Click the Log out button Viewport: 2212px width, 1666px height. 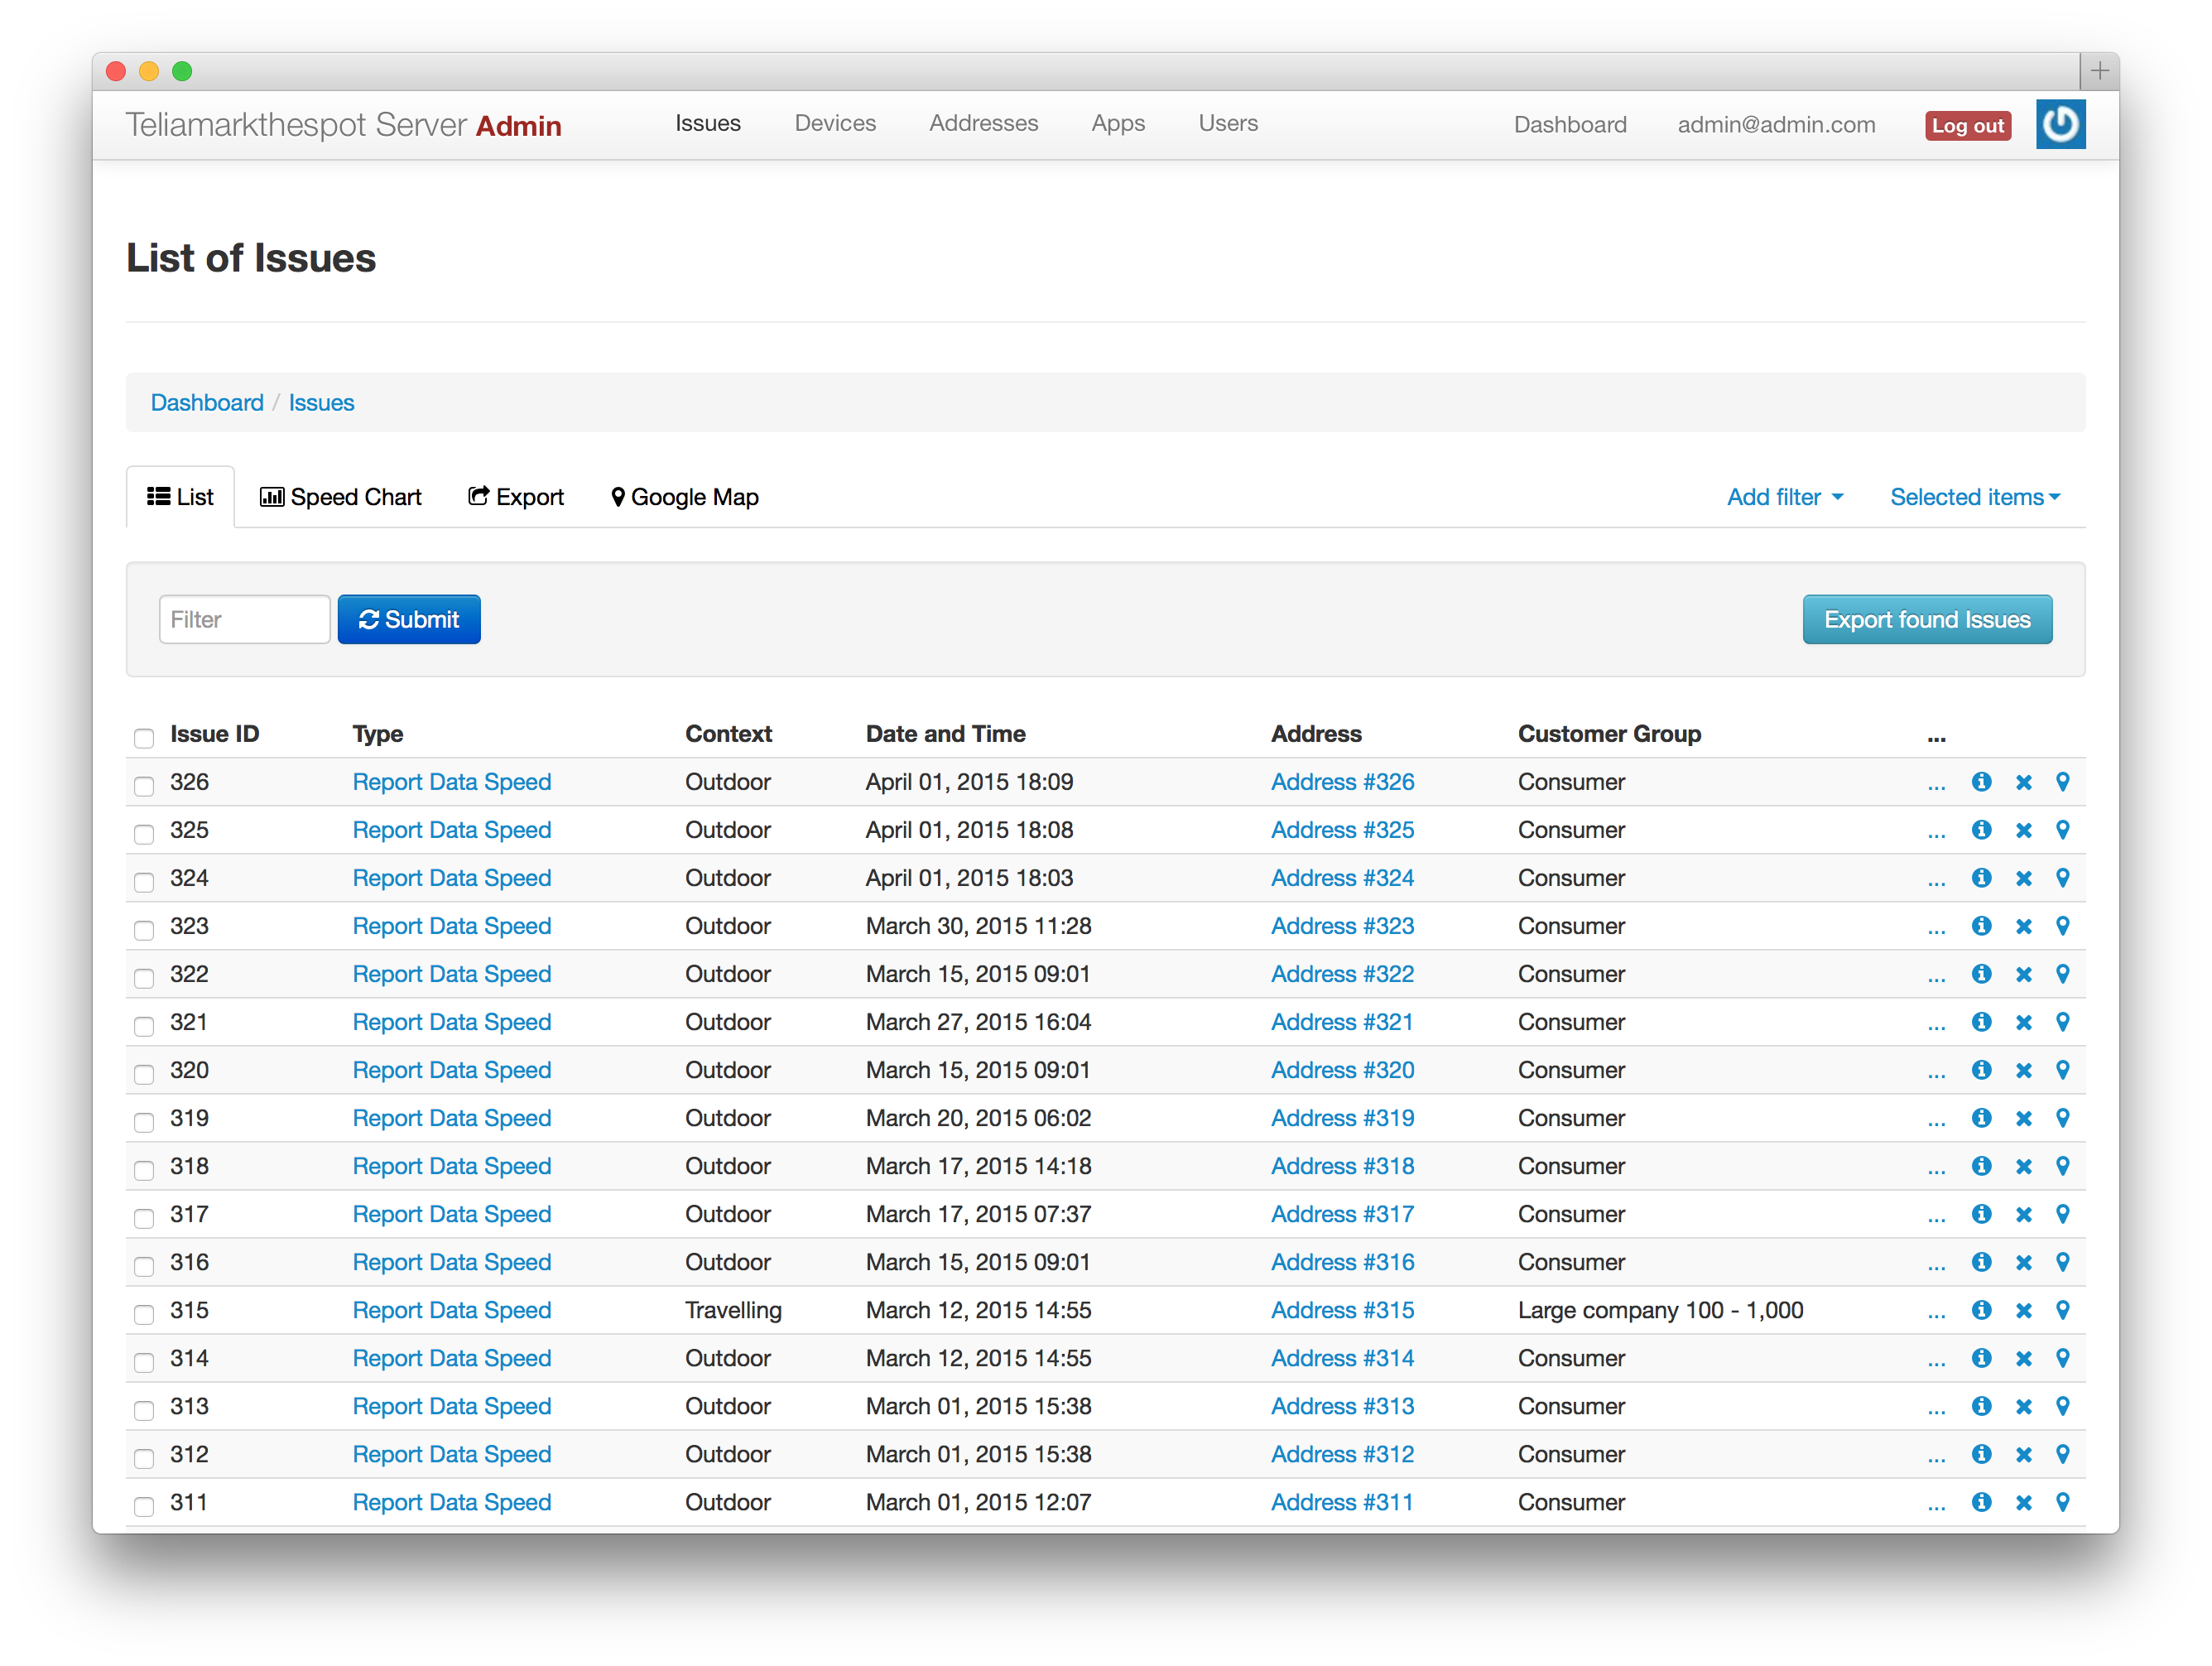(1967, 126)
